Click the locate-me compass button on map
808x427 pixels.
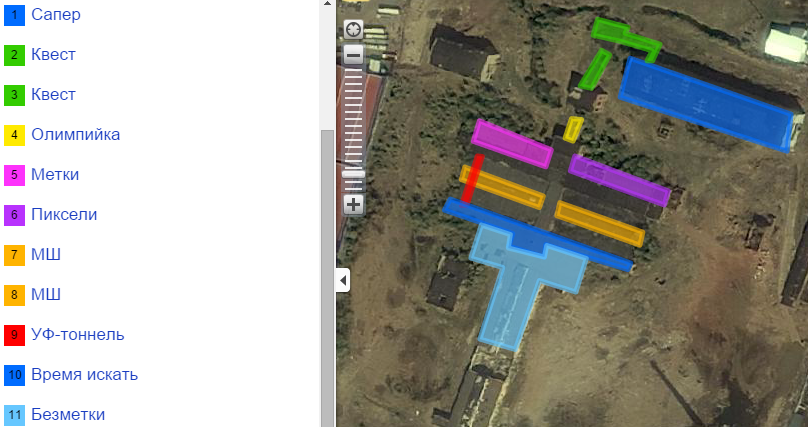[354, 29]
